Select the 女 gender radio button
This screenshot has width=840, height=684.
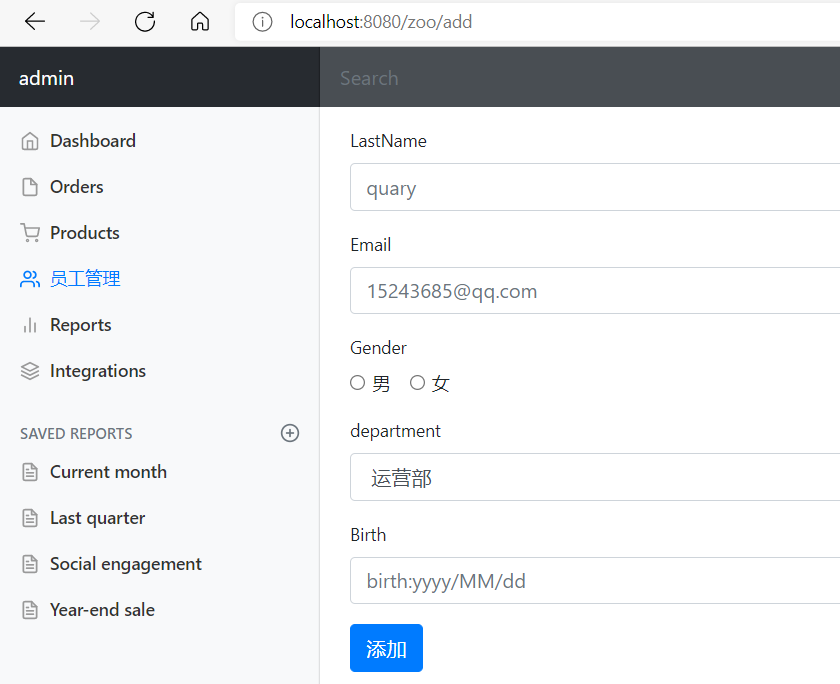tap(418, 383)
